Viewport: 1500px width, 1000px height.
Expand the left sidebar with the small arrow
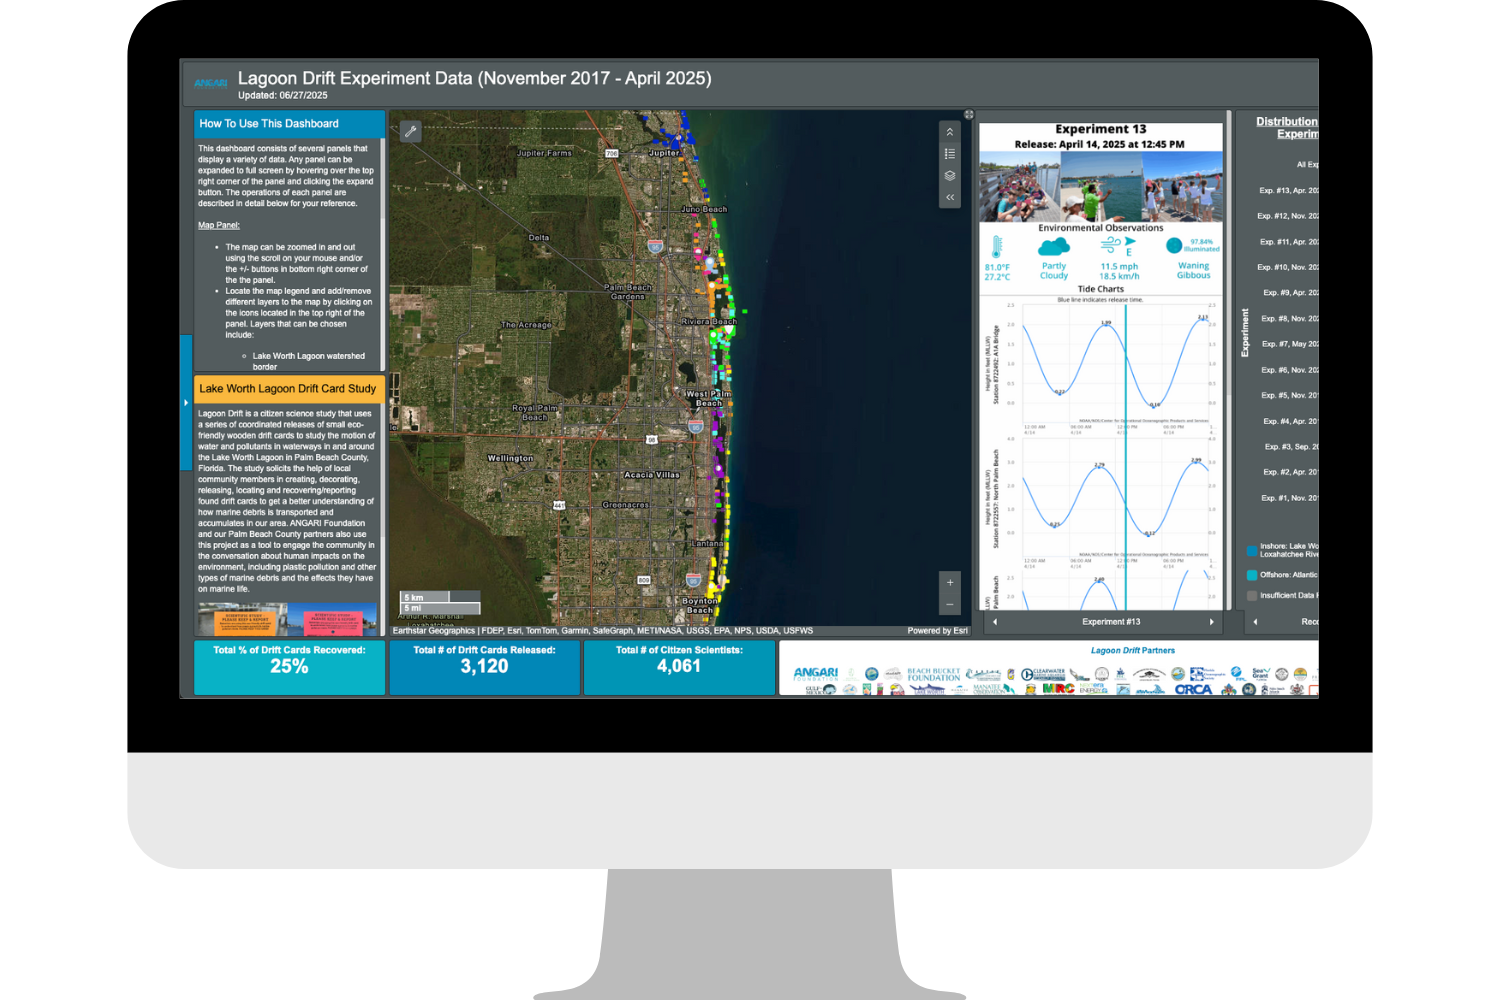point(187,402)
